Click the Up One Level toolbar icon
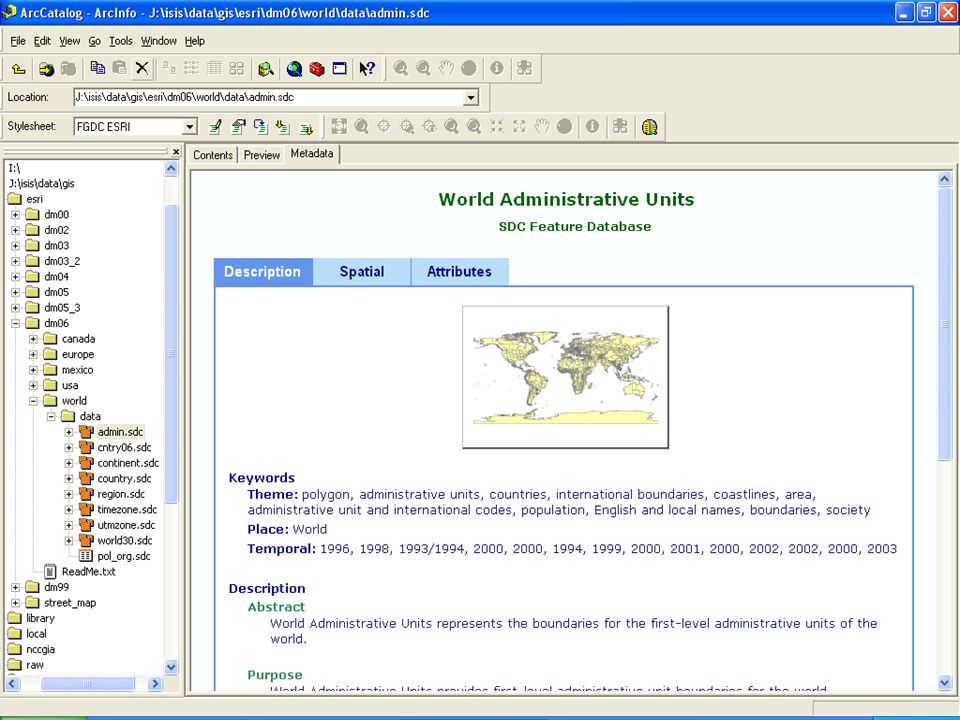The image size is (960, 720). (x=18, y=69)
